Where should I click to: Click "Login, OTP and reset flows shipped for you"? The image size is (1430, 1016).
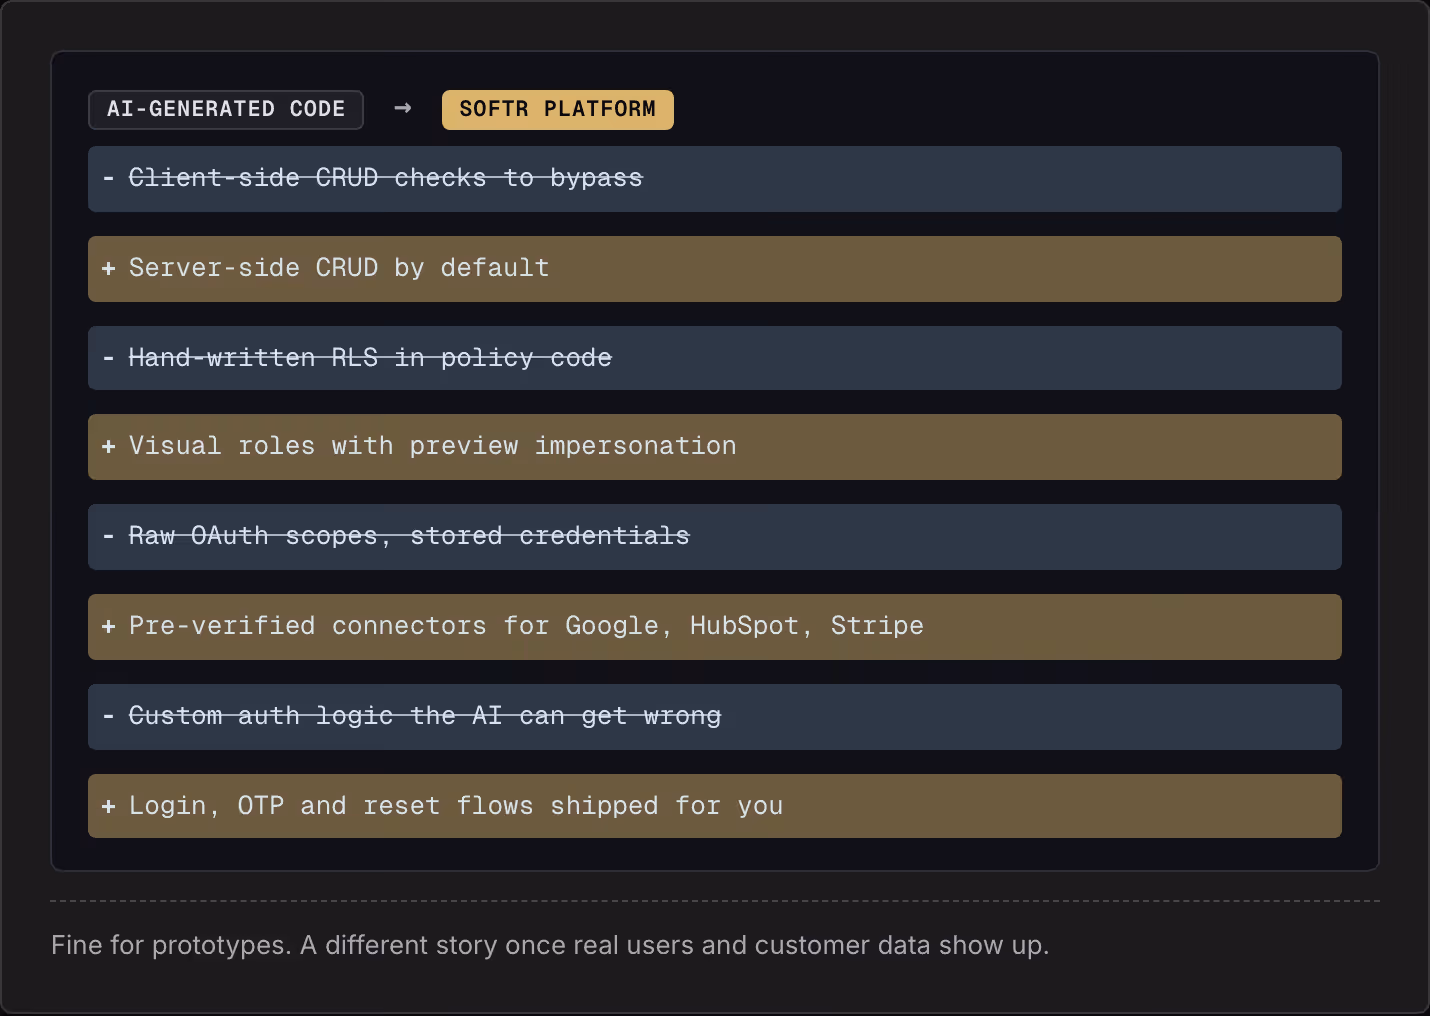[715, 806]
